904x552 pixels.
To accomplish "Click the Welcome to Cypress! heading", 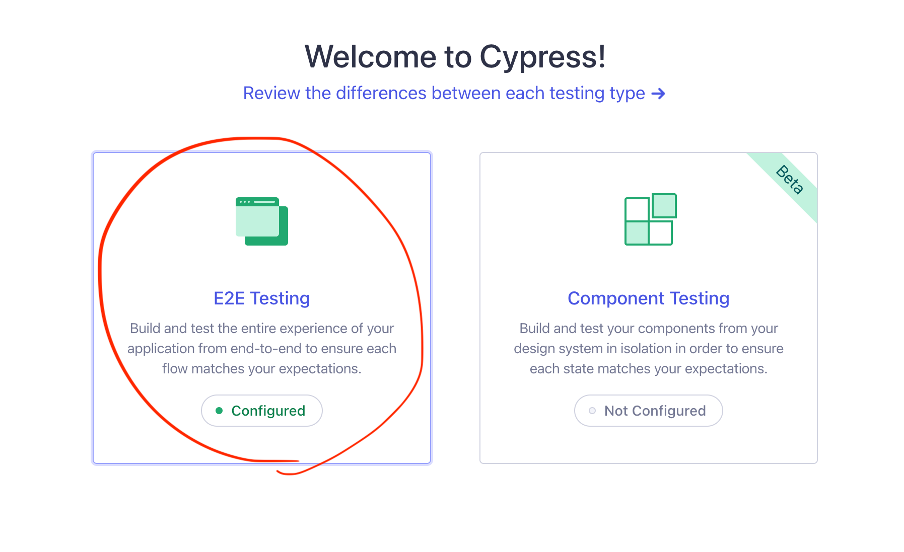I will 455,57.
